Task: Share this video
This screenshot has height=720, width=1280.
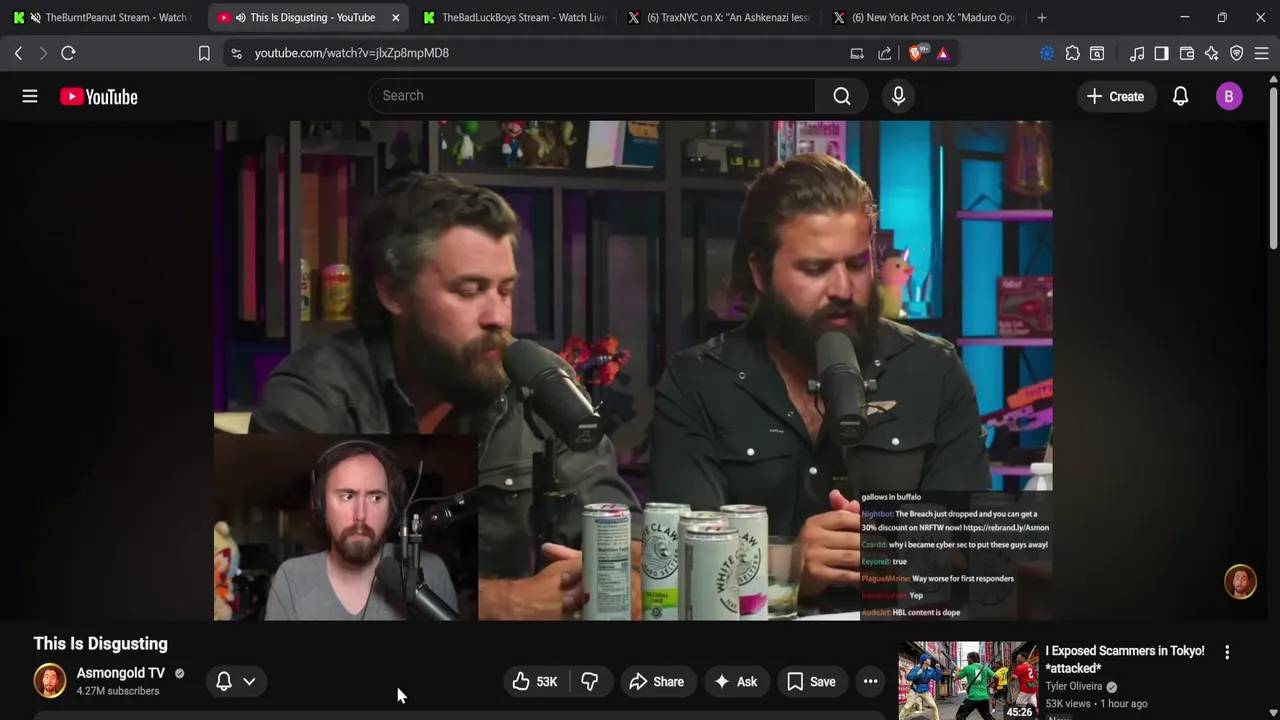Action: click(x=656, y=682)
